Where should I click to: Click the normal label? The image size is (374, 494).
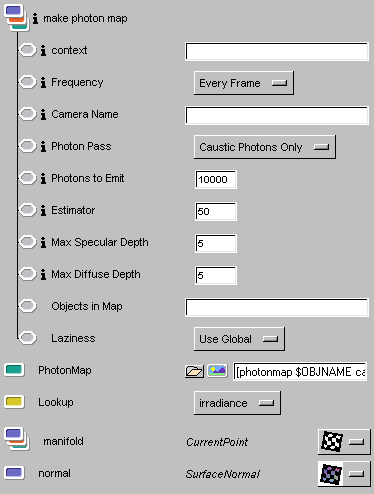pyautogui.click(x=54, y=473)
